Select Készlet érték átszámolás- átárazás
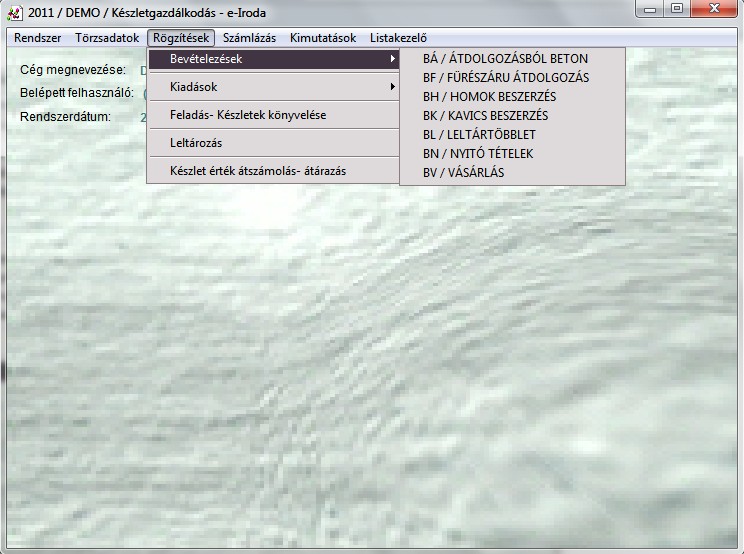Viewport: 744px width, 554px height. 258,171
